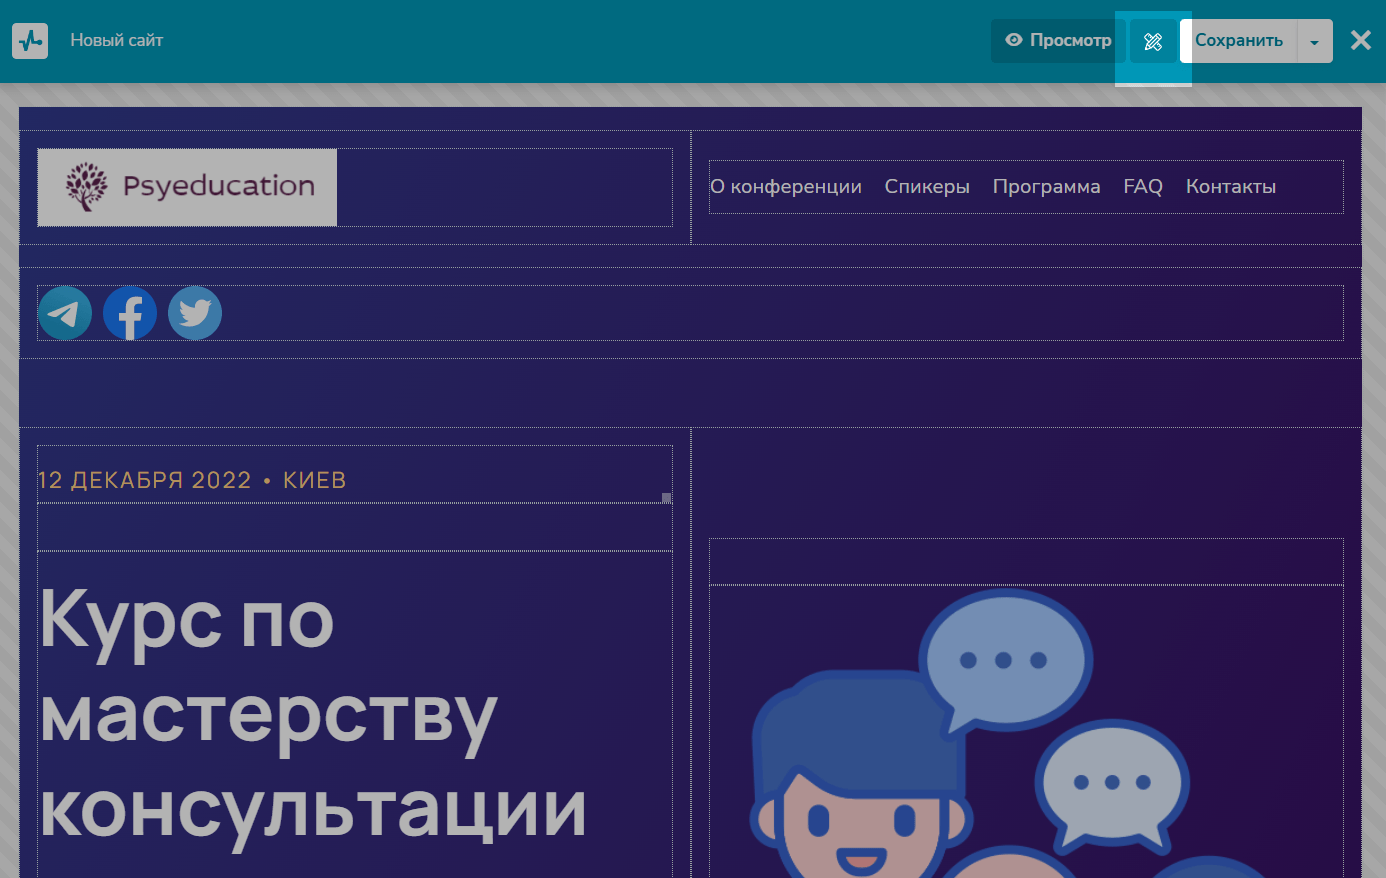Select the О конференции menu item
1386x878 pixels.
coord(786,187)
